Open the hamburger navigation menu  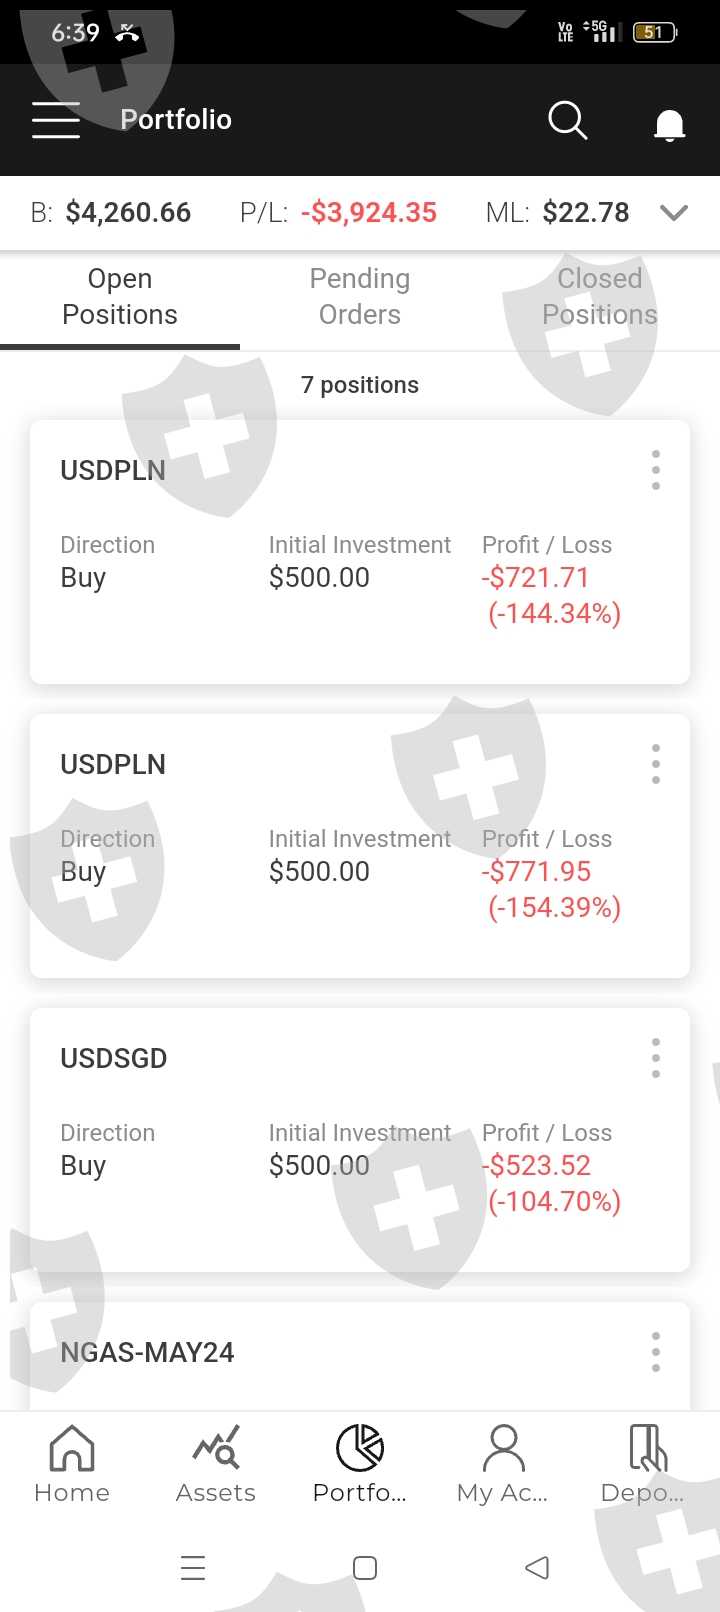(x=56, y=120)
